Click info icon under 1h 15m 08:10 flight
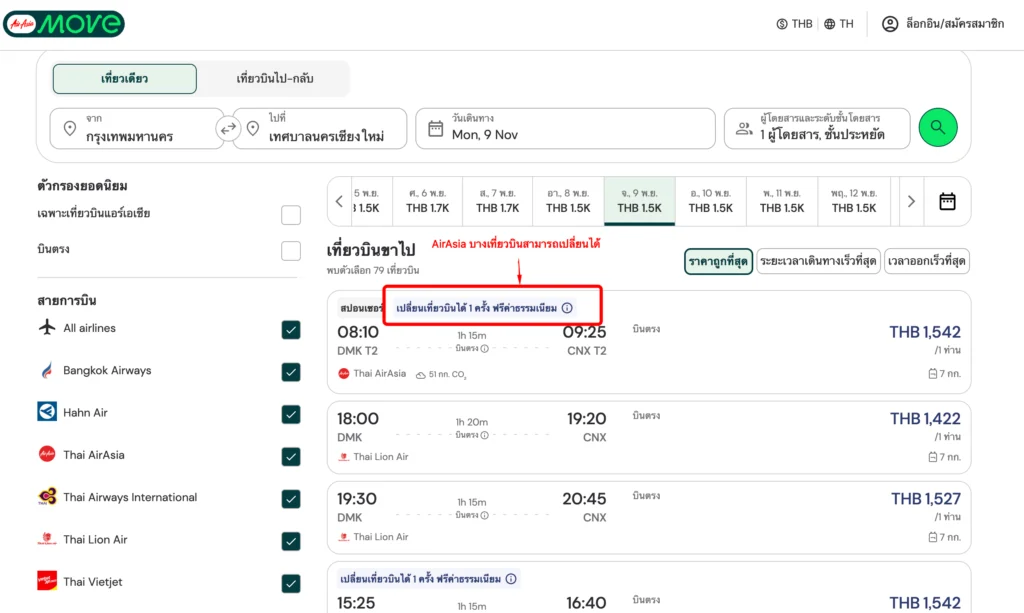Image resolution: width=1024 pixels, height=613 pixels. [485, 349]
